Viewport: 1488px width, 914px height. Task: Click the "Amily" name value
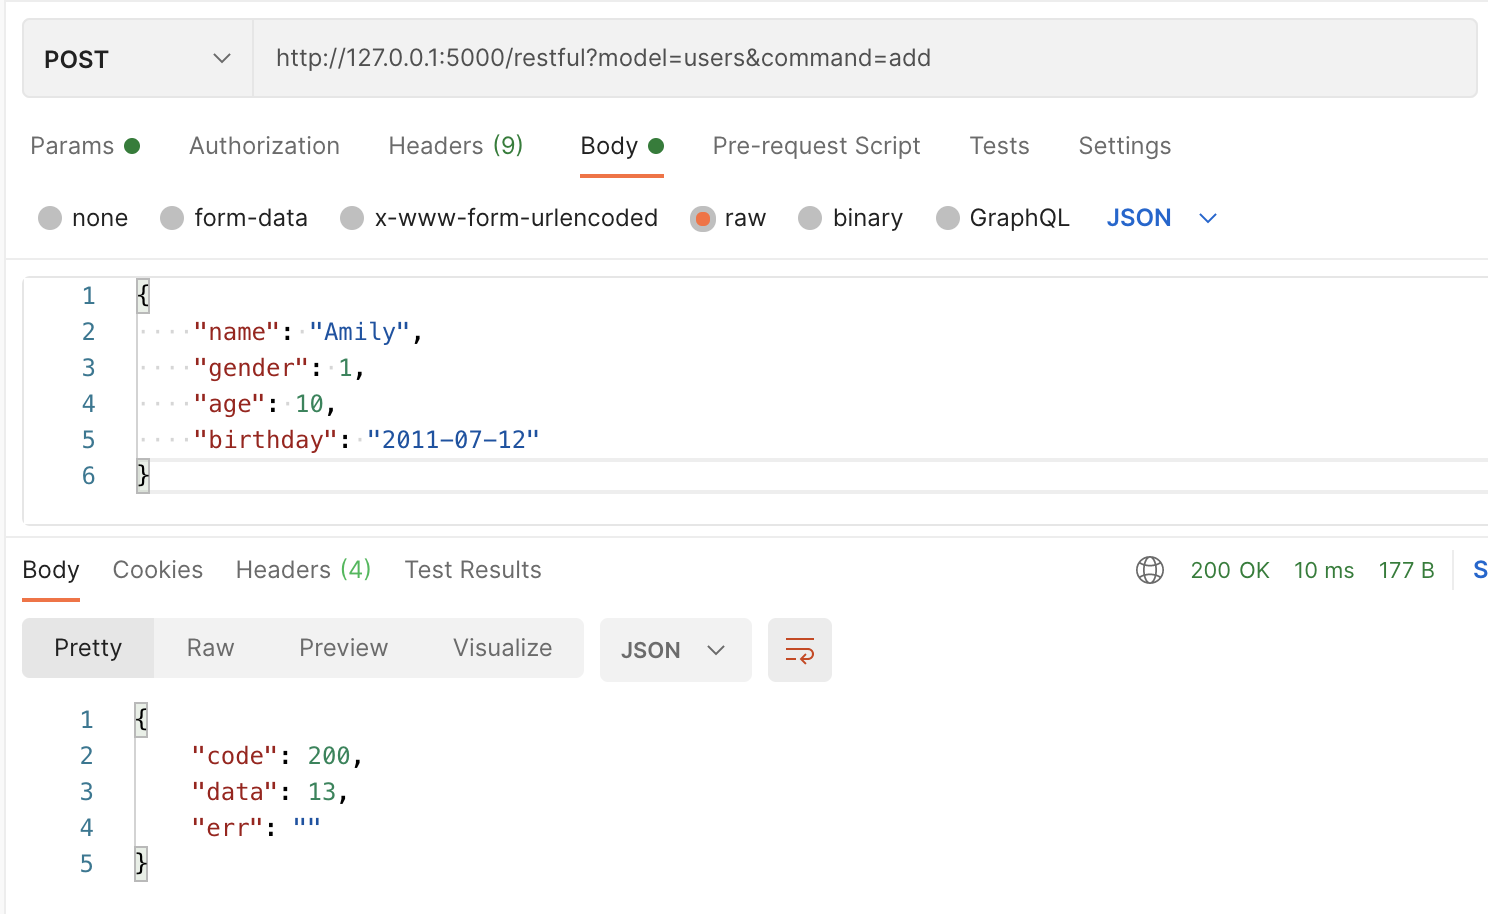360,332
